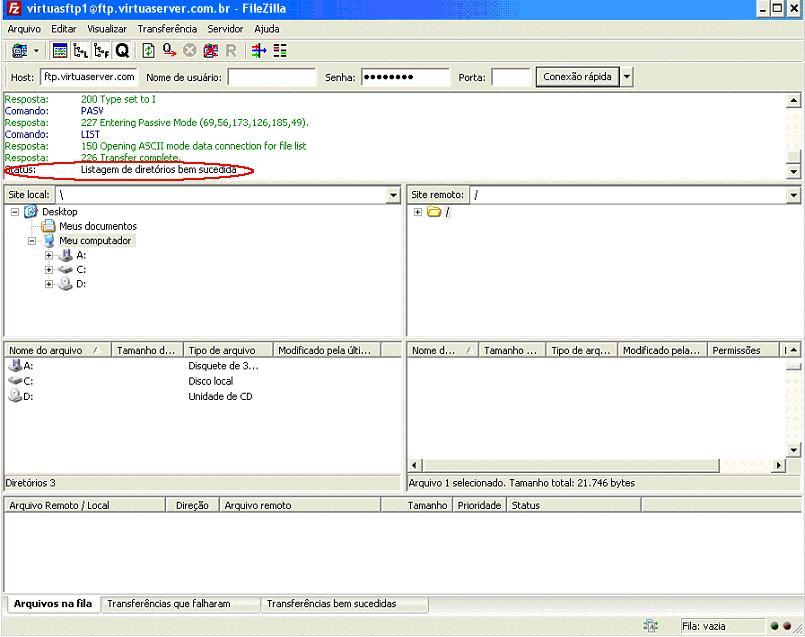Click the Conexão rápida button
The width and height of the screenshot is (805, 637).
click(577, 77)
